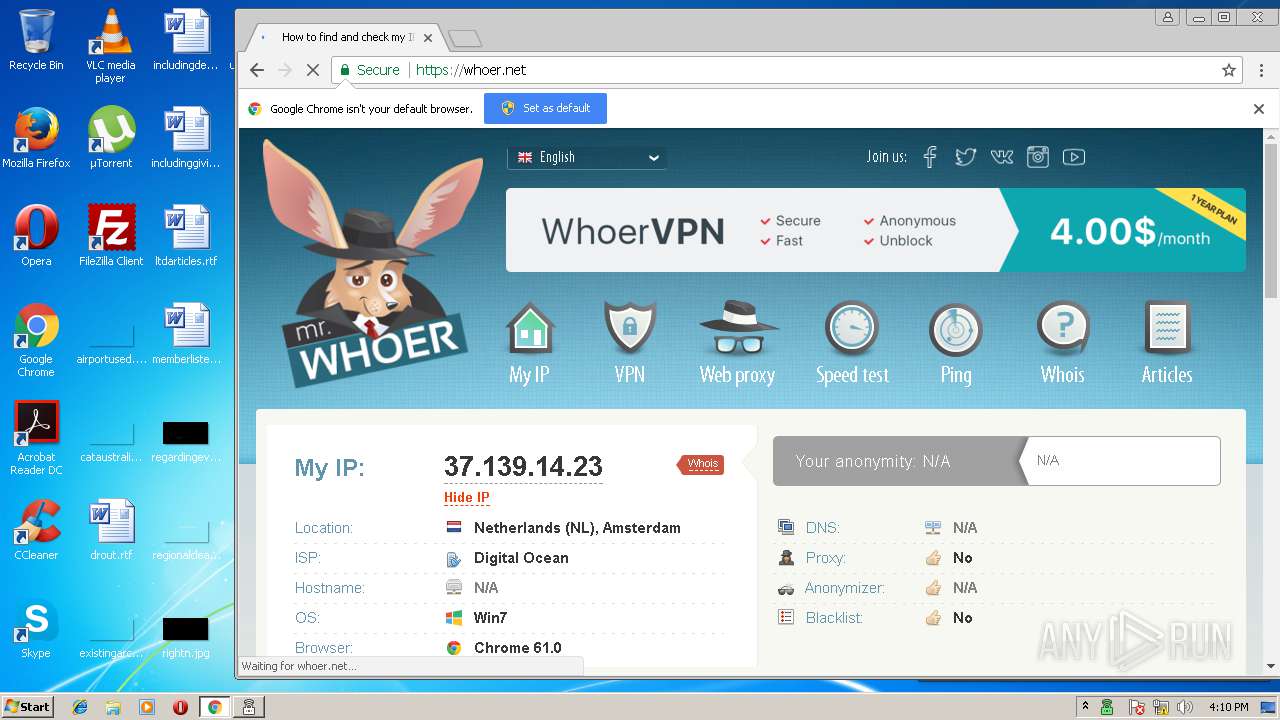The image size is (1280, 720).
Task: Open ltdarticles.rtf document on desktop
Action: (186, 235)
